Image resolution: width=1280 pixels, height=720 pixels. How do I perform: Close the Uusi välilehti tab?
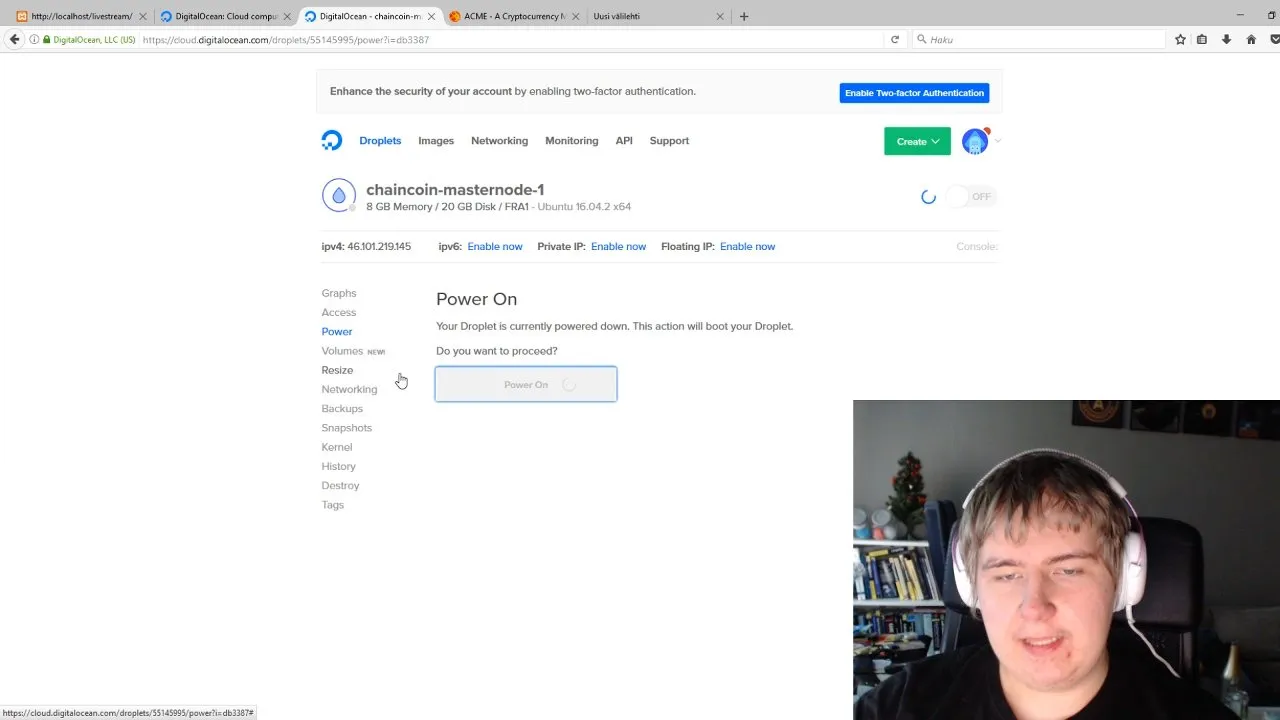719,16
